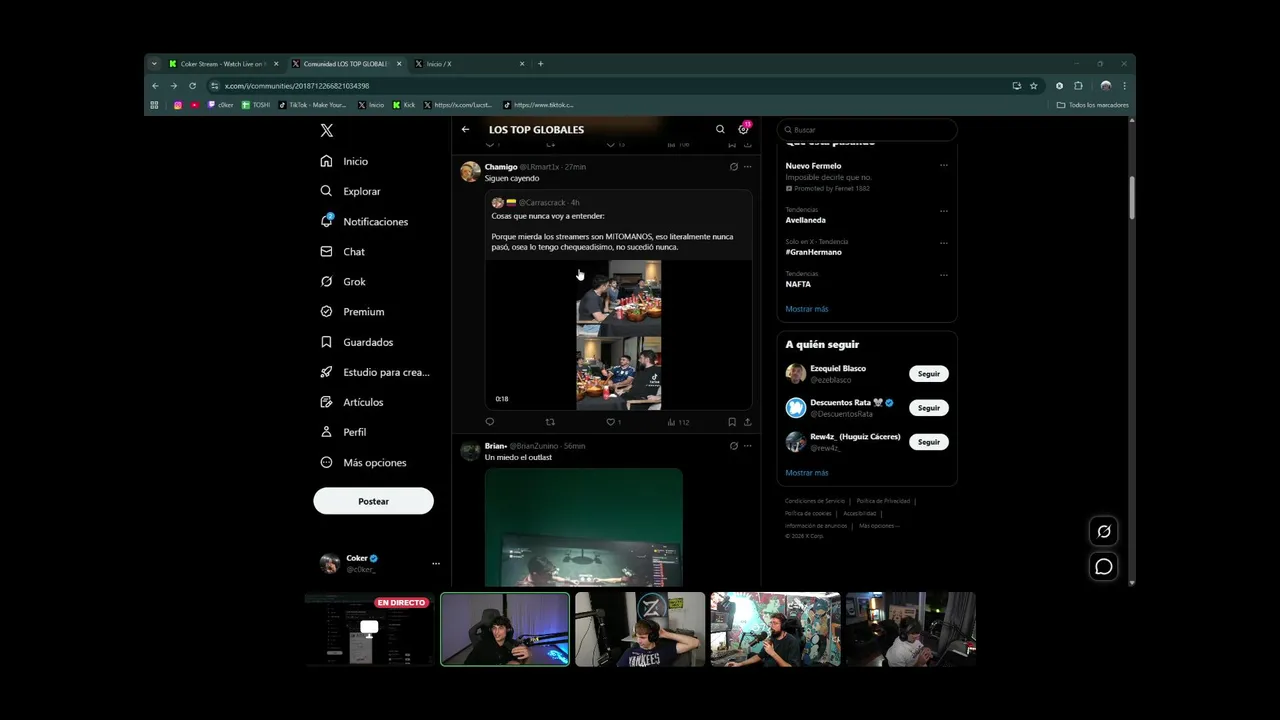Open Brian's Outlast image
The height and width of the screenshot is (720, 1280).
pos(584,527)
